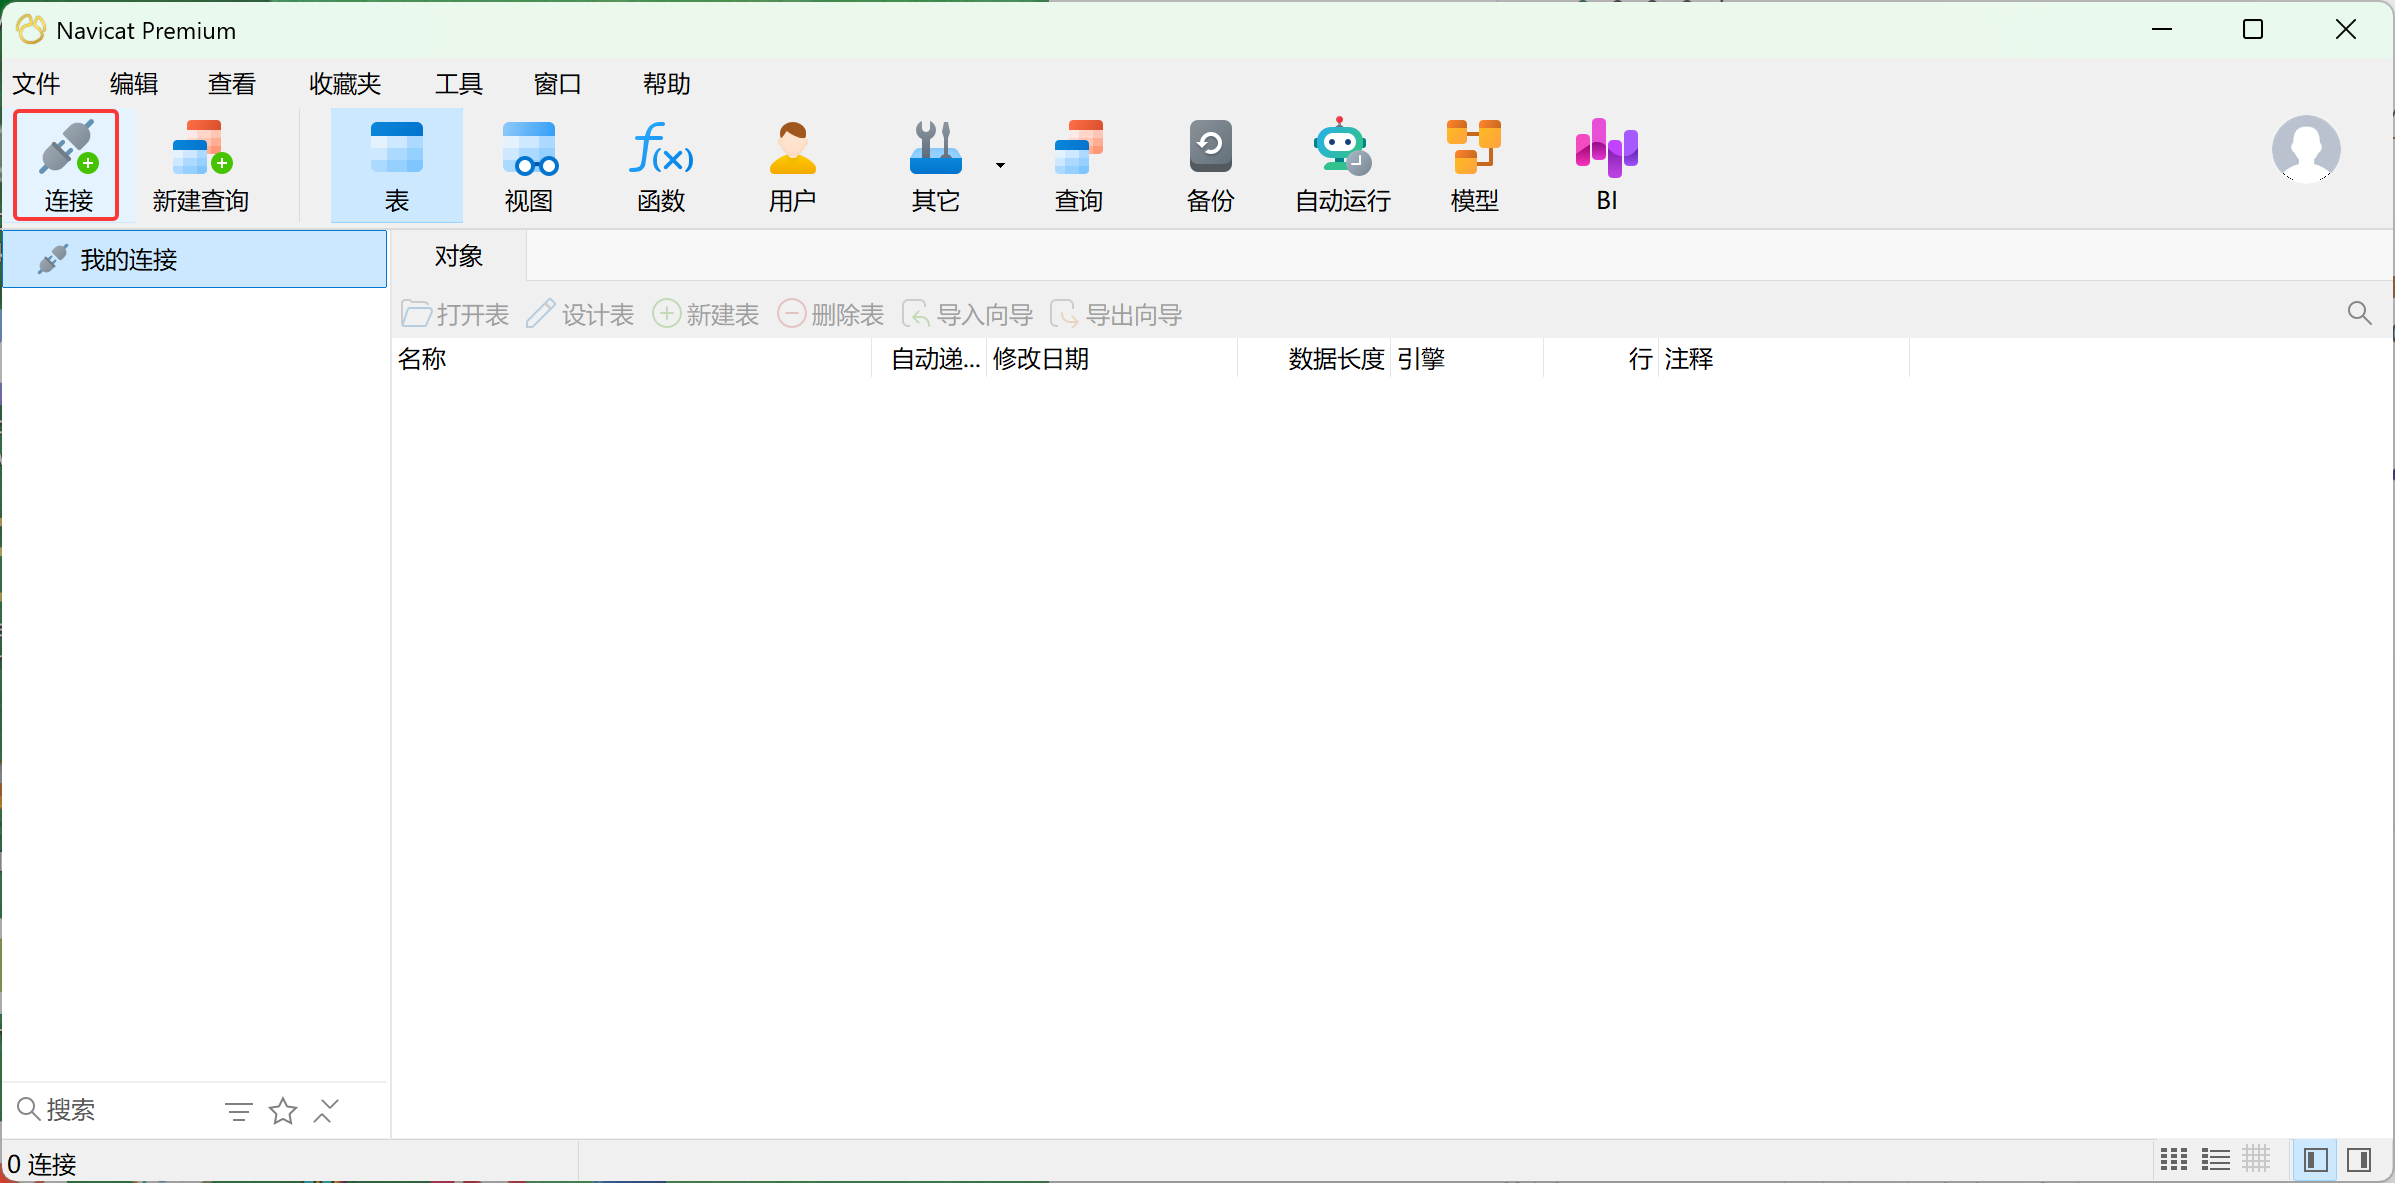
Task: Open the 收藏夹 menu
Action: (345, 84)
